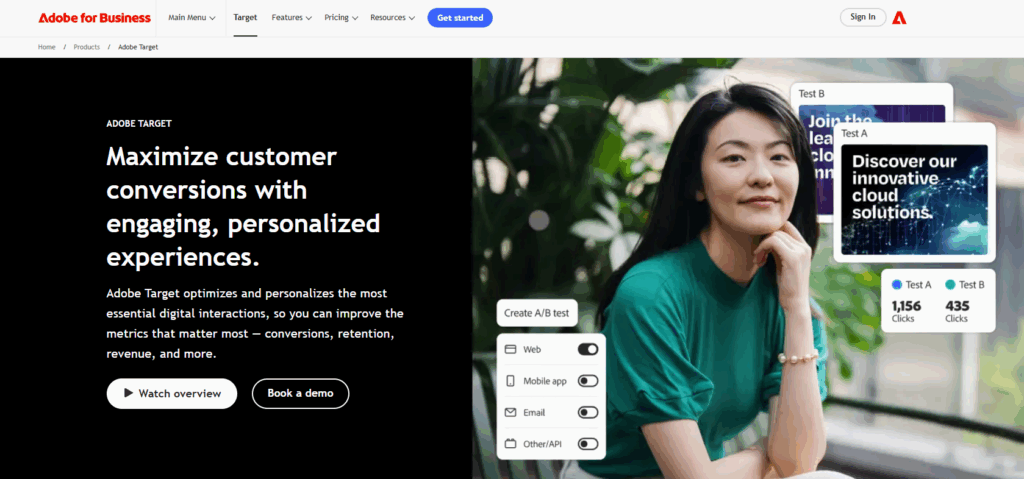Click the Email envelope icon

coord(511,412)
